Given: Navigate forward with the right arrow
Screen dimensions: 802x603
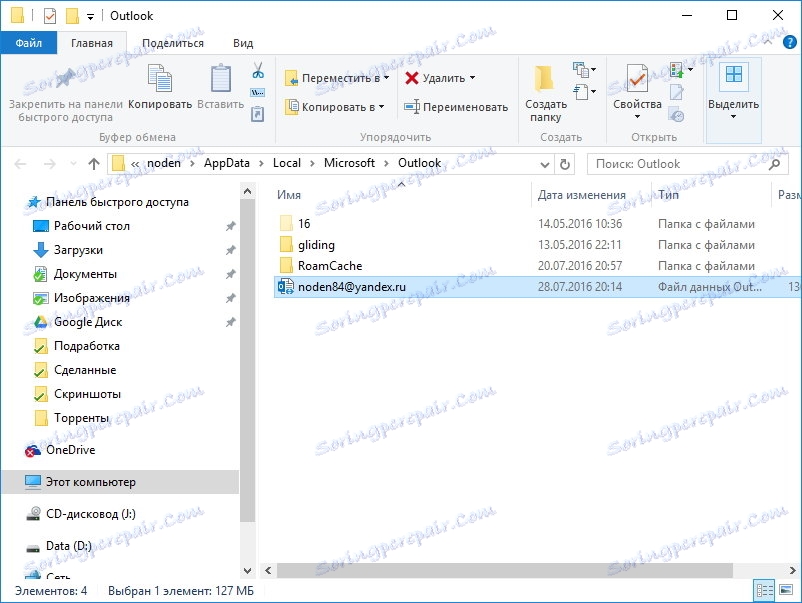Looking at the screenshot, I should coord(50,164).
